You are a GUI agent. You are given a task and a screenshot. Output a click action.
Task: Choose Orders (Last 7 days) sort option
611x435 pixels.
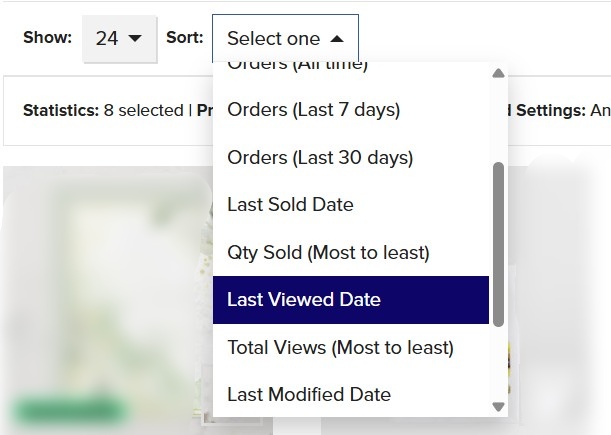pyautogui.click(x=351, y=110)
